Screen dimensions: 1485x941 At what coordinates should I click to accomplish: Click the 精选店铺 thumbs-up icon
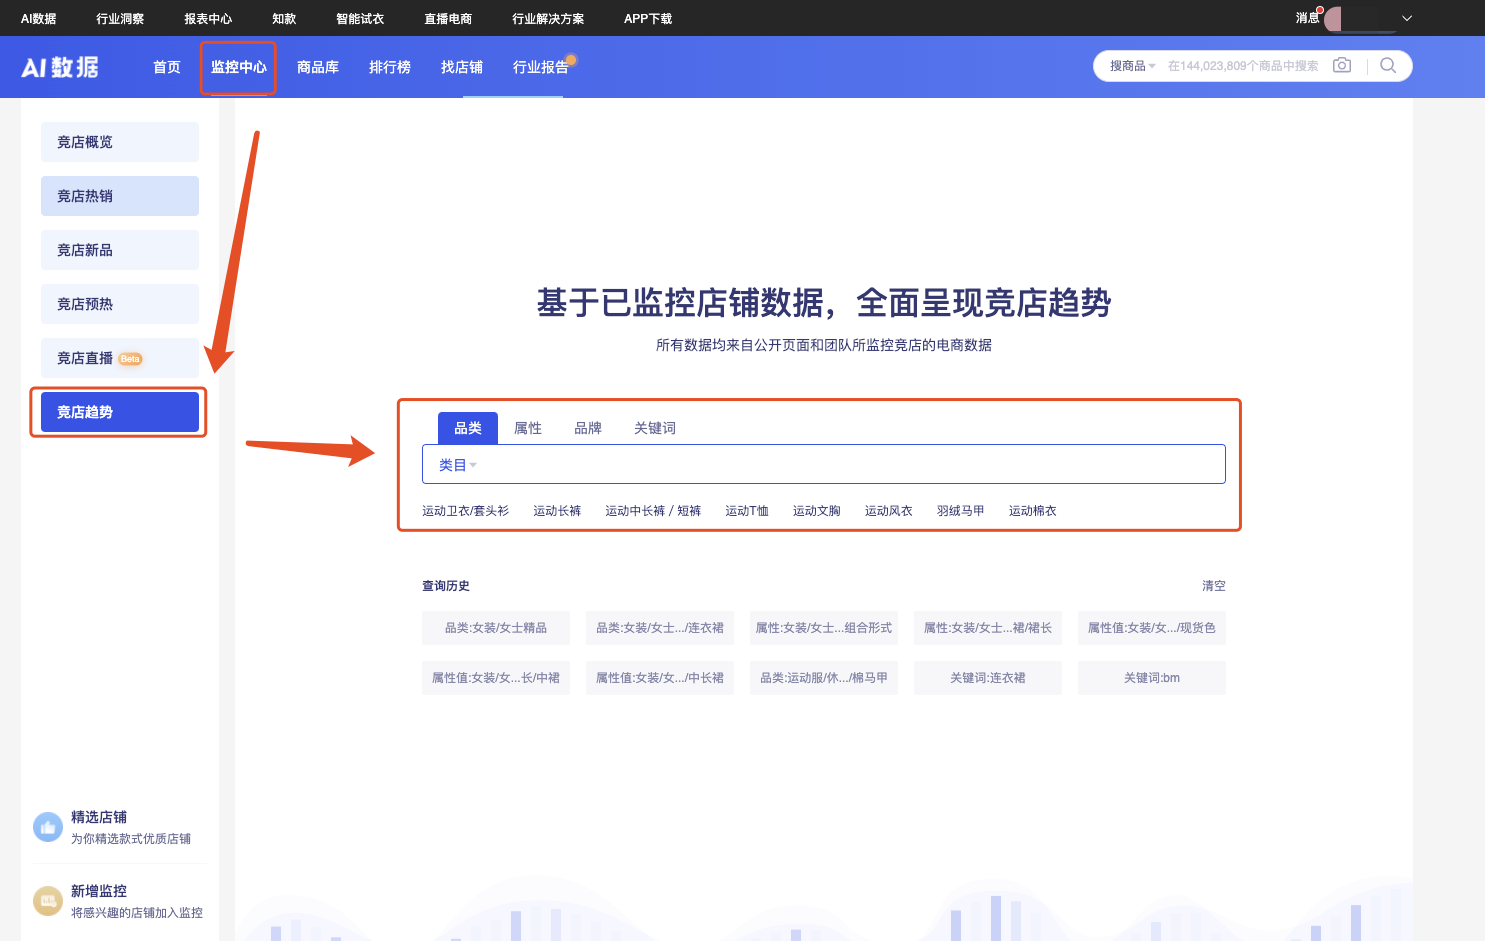click(48, 827)
